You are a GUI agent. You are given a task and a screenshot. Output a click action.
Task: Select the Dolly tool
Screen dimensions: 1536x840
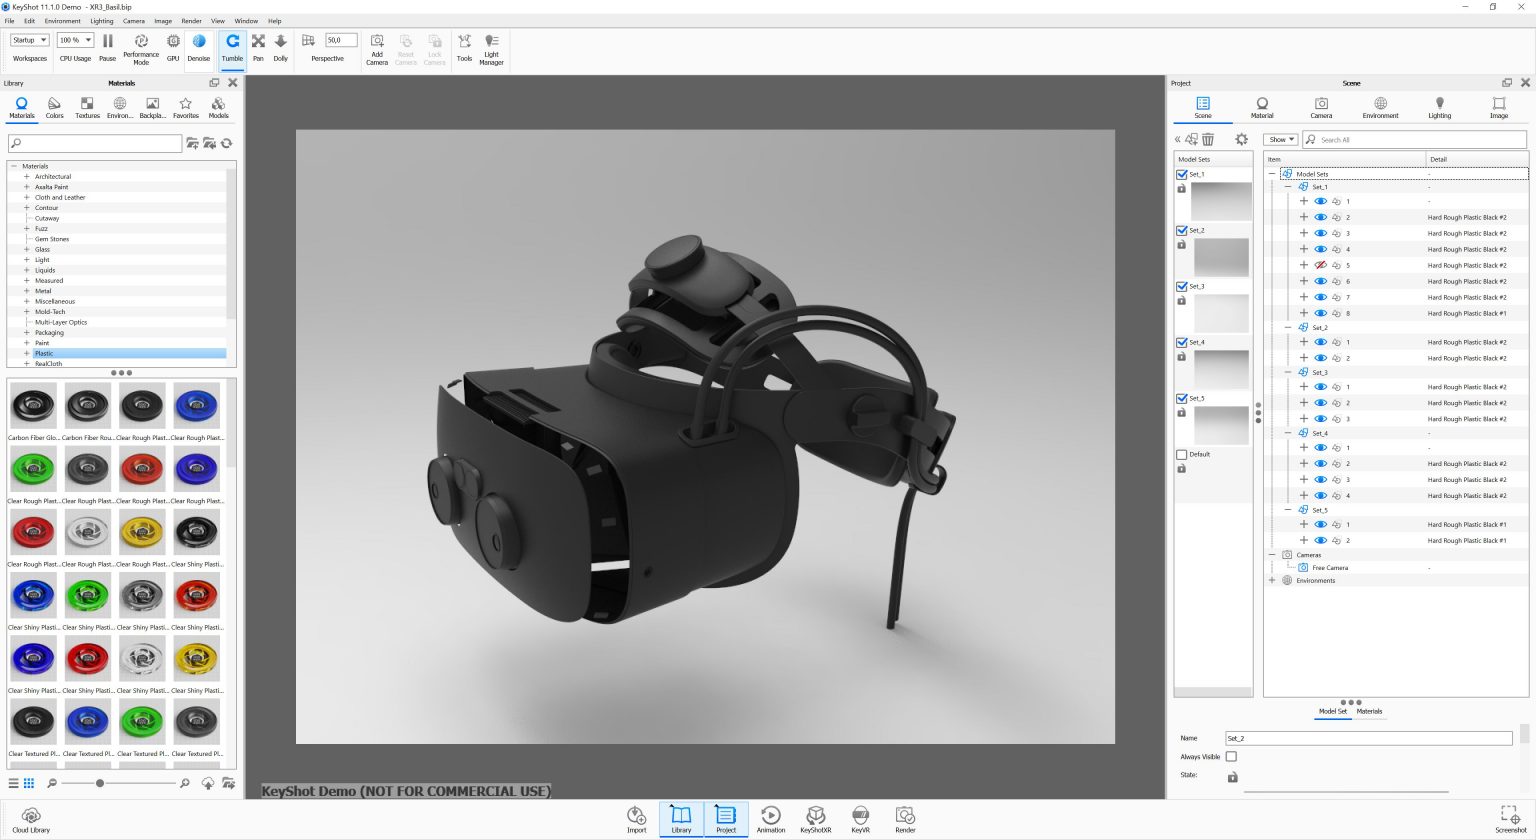pyautogui.click(x=280, y=45)
